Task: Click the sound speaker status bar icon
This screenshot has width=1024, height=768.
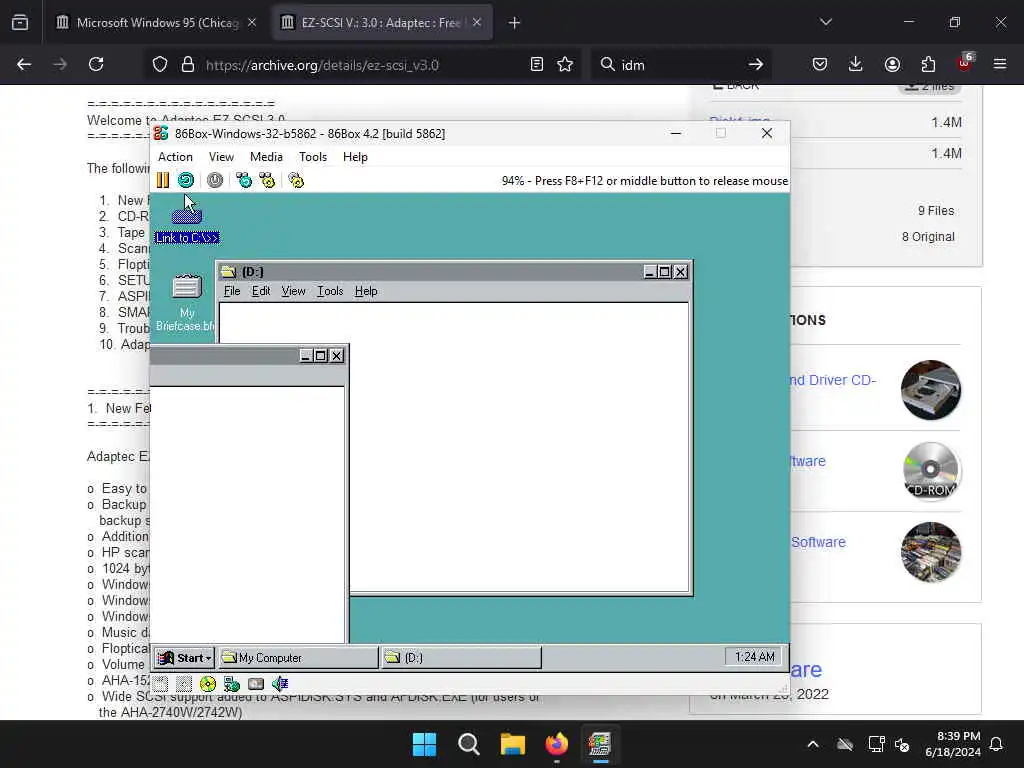Action: point(280,684)
